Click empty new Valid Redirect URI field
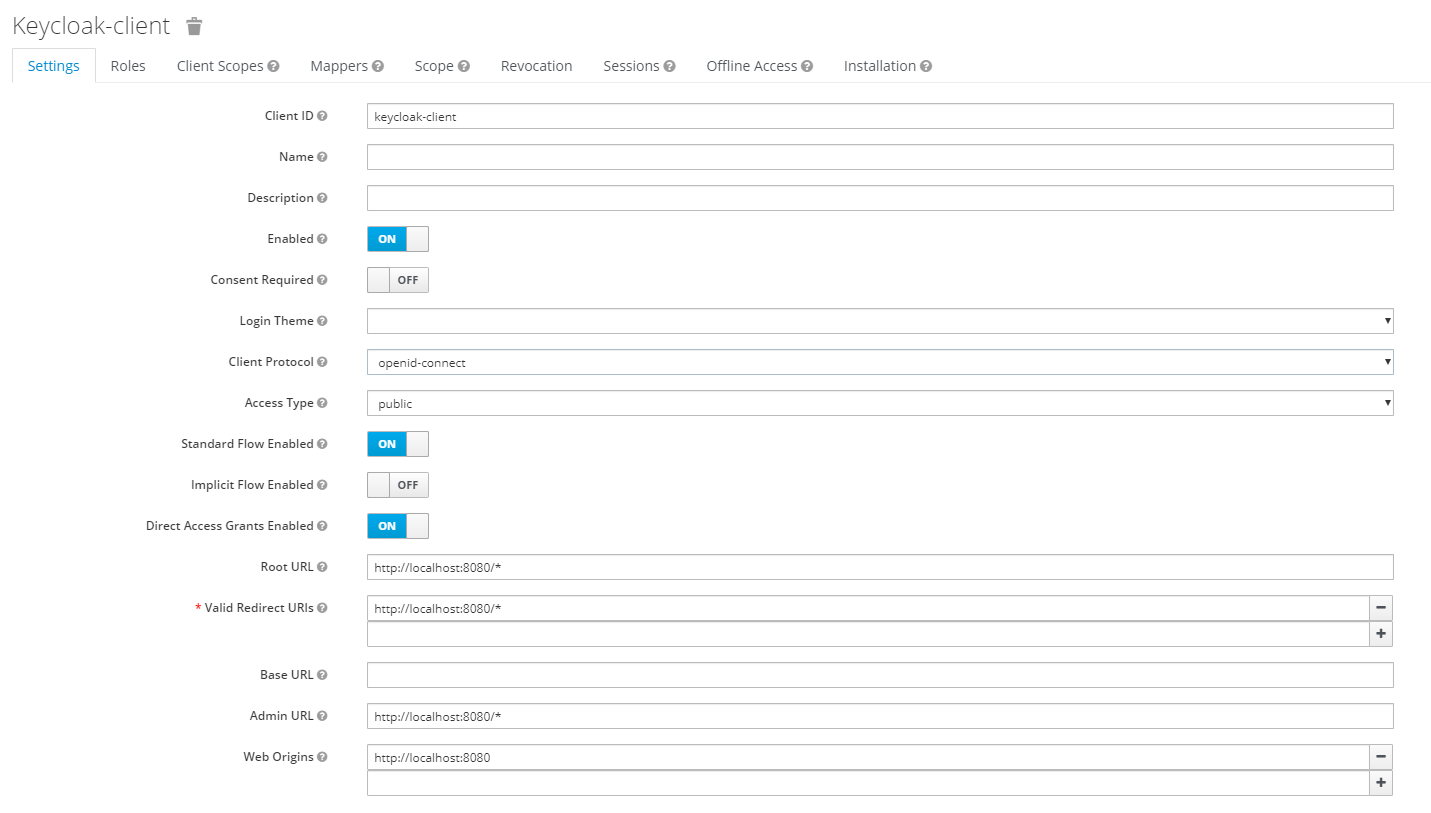Viewport: 1431px width, 813px height. coord(868,634)
